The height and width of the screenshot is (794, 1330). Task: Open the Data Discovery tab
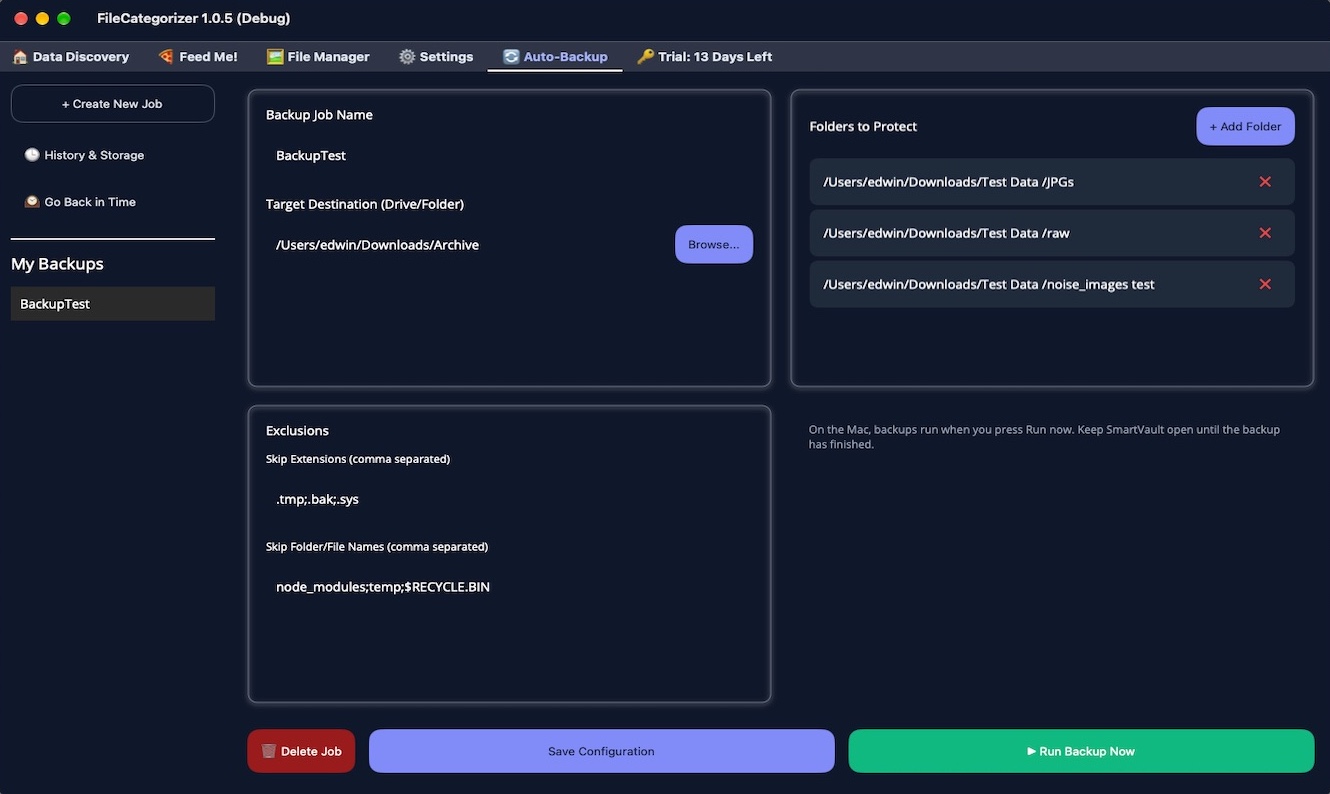(70, 57)
